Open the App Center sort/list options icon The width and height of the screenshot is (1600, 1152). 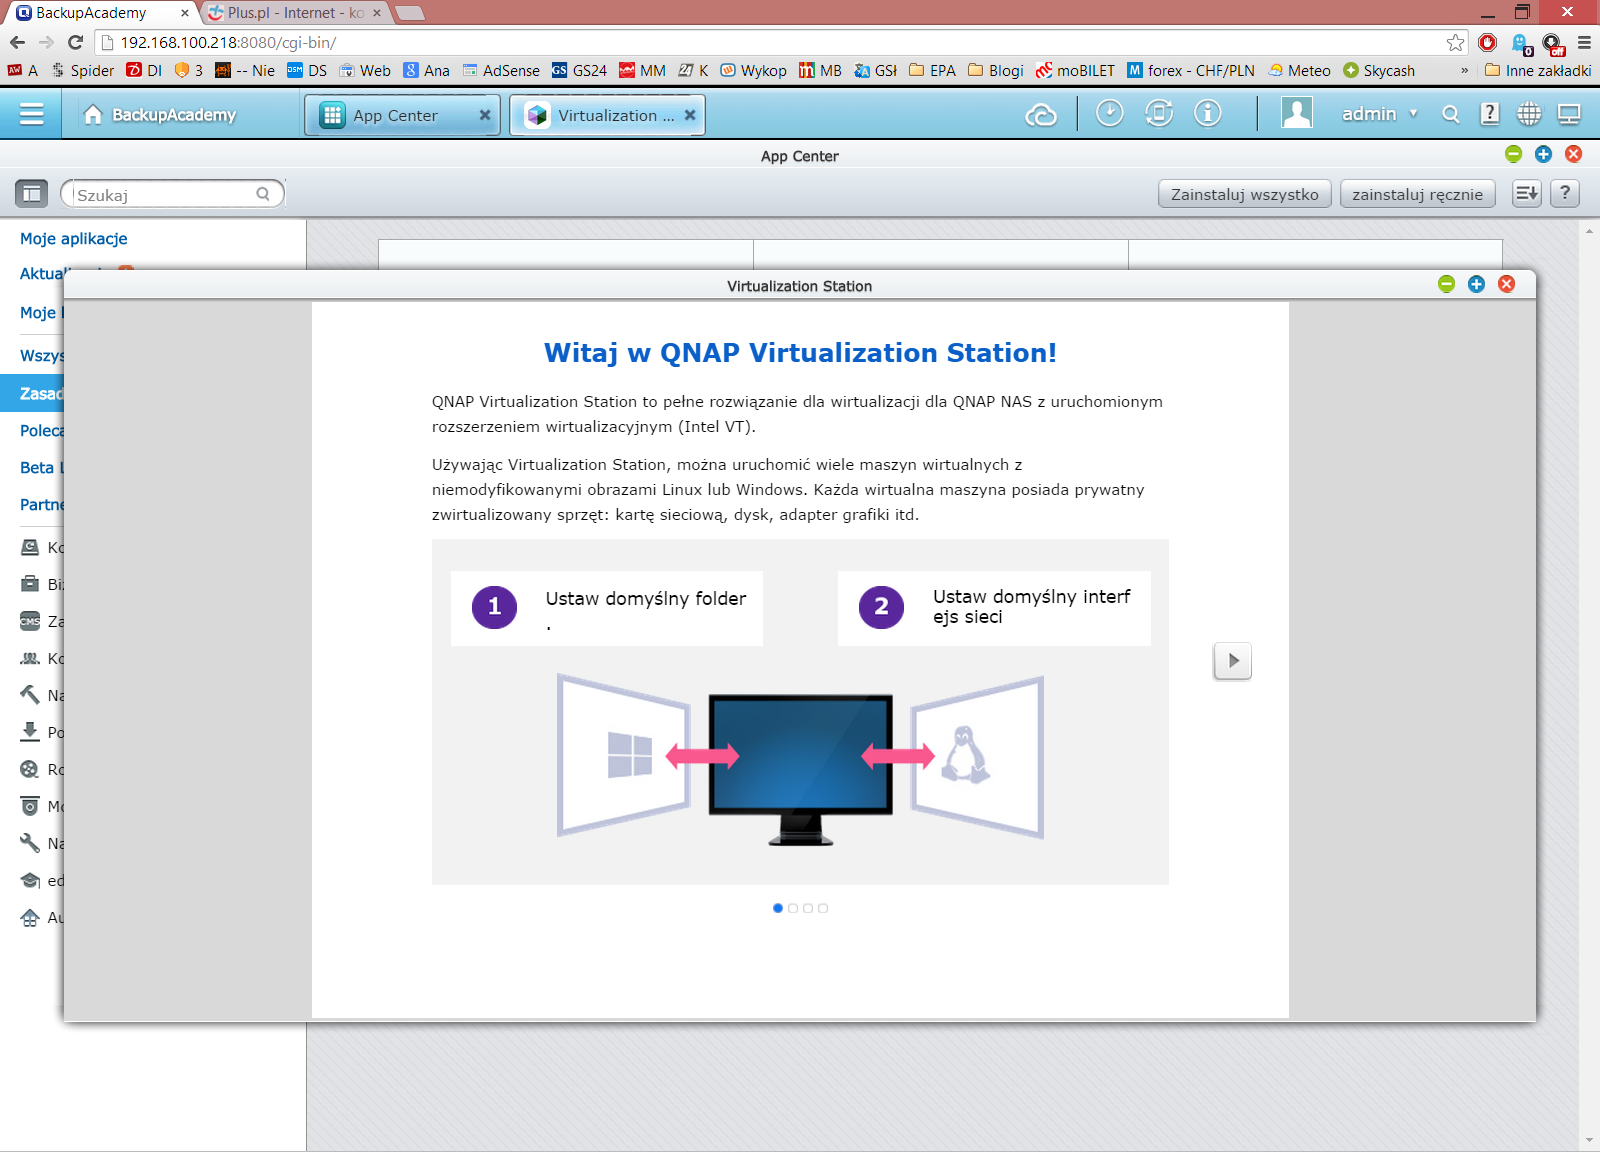point(1526,193)
